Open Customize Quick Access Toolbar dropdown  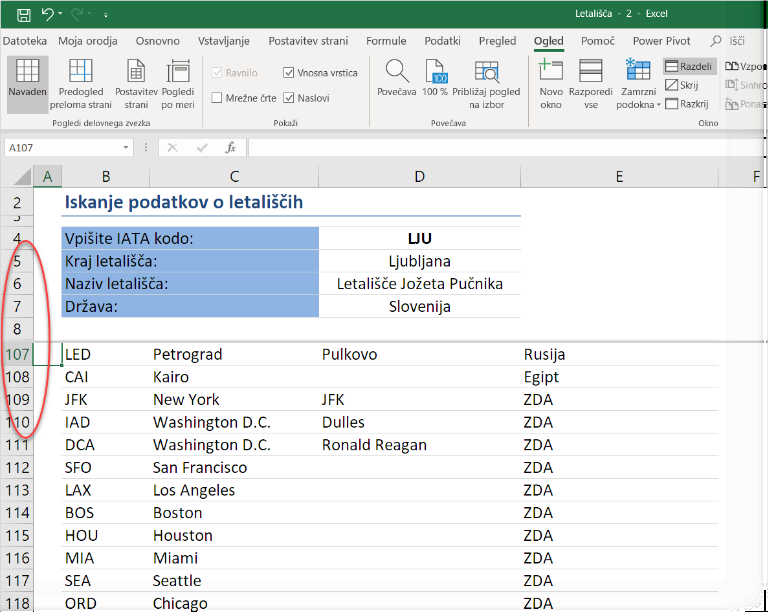[x=105, y=15]
